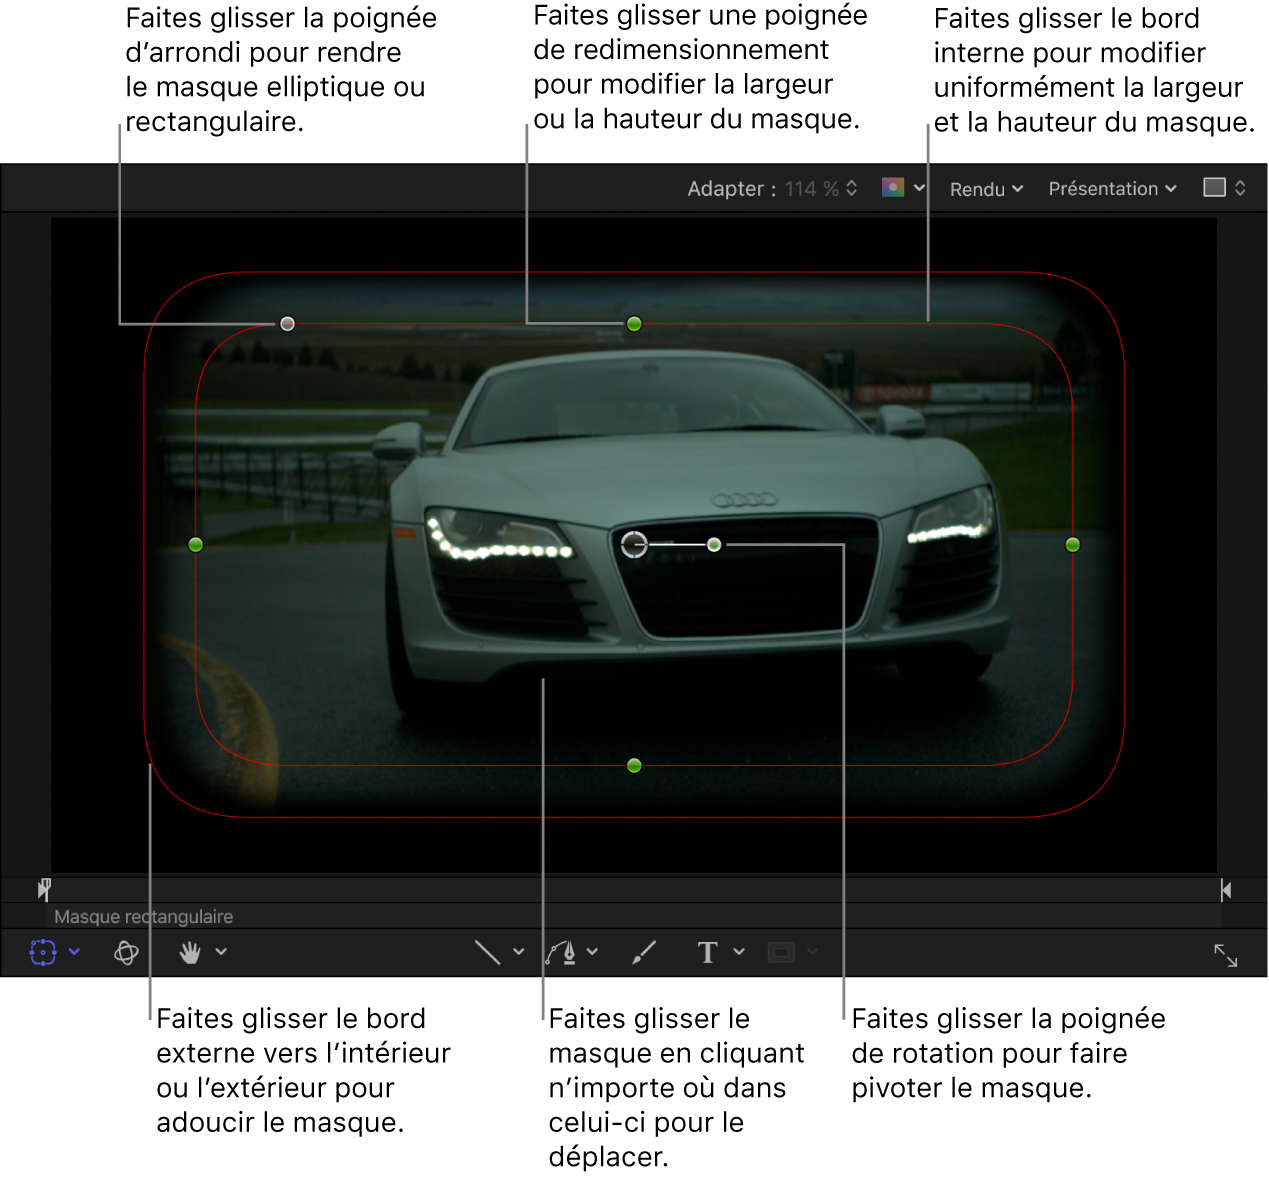Click the dimmed rectangle mask tool

781,952
